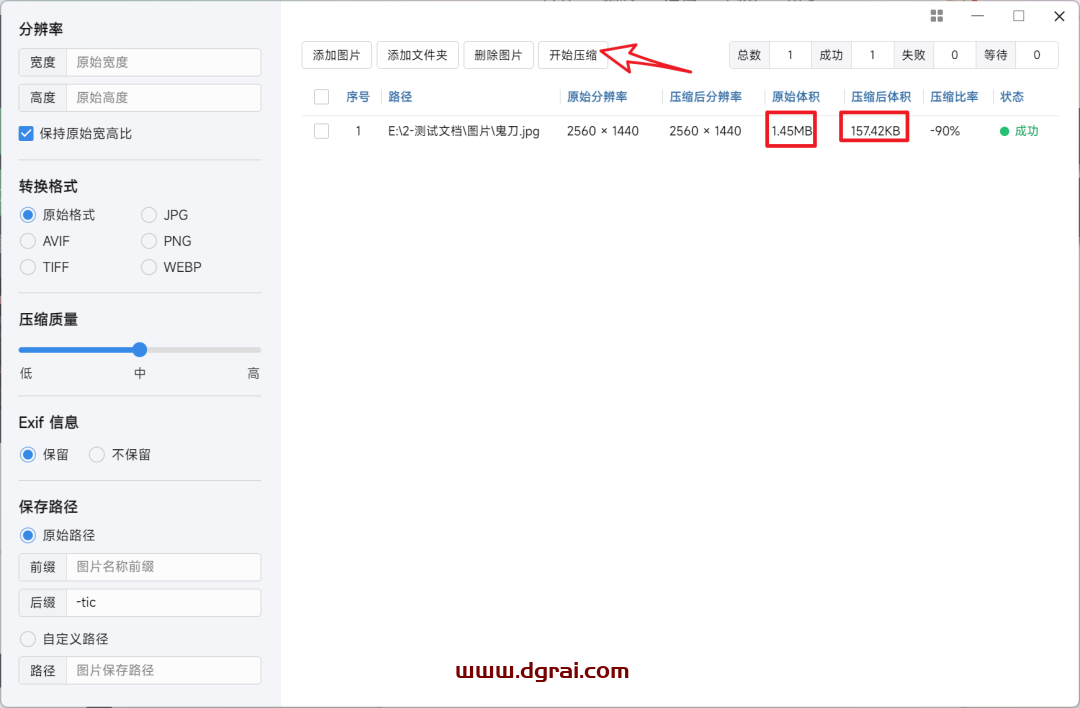Choose AVIF conversion format
1080x708 pixels.
tap(28, 241)
